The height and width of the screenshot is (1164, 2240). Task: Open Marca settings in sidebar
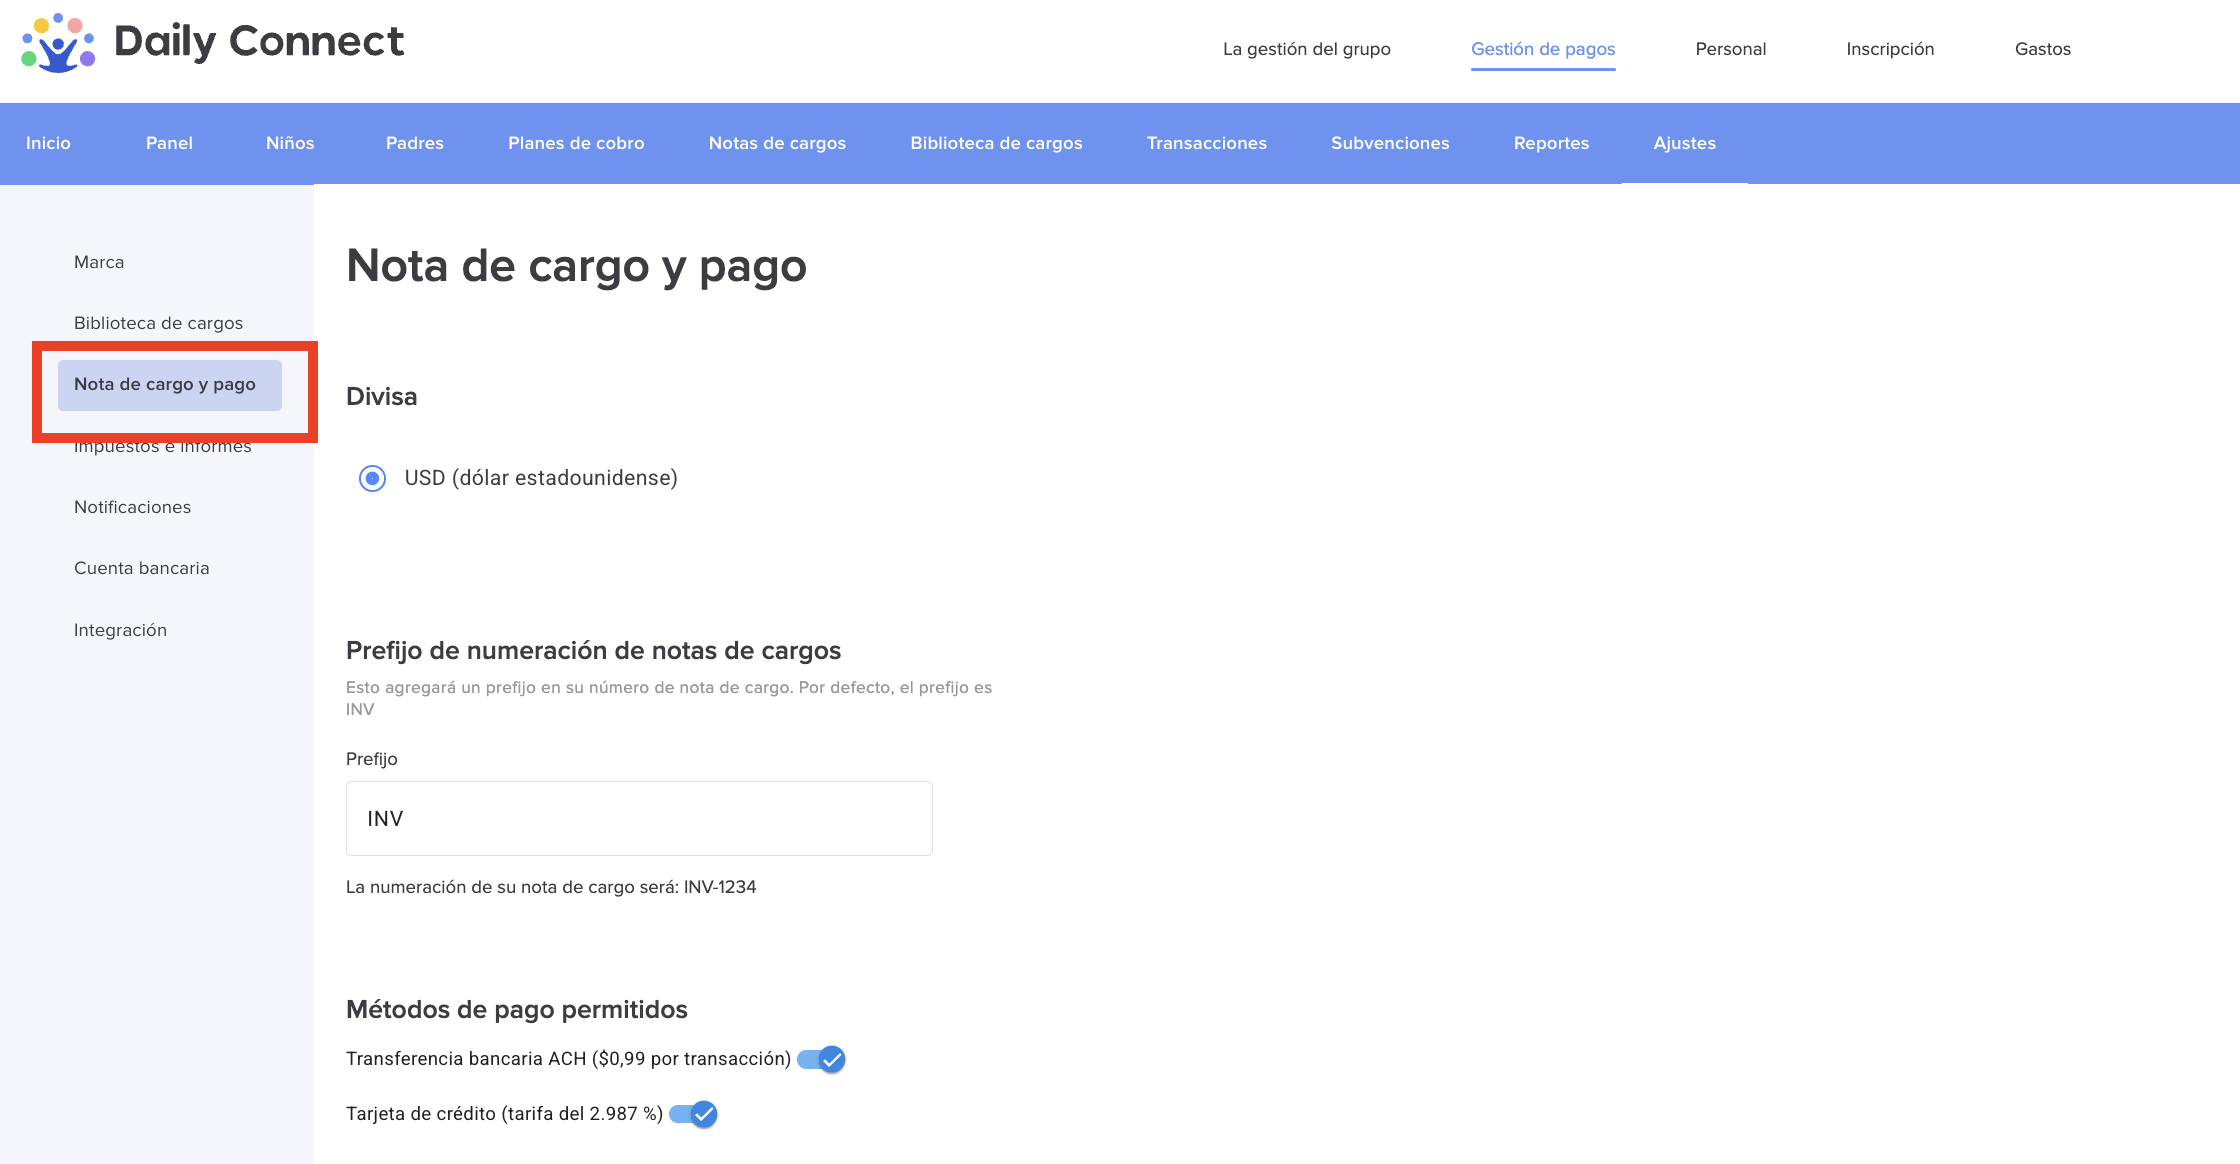(99, 262)
